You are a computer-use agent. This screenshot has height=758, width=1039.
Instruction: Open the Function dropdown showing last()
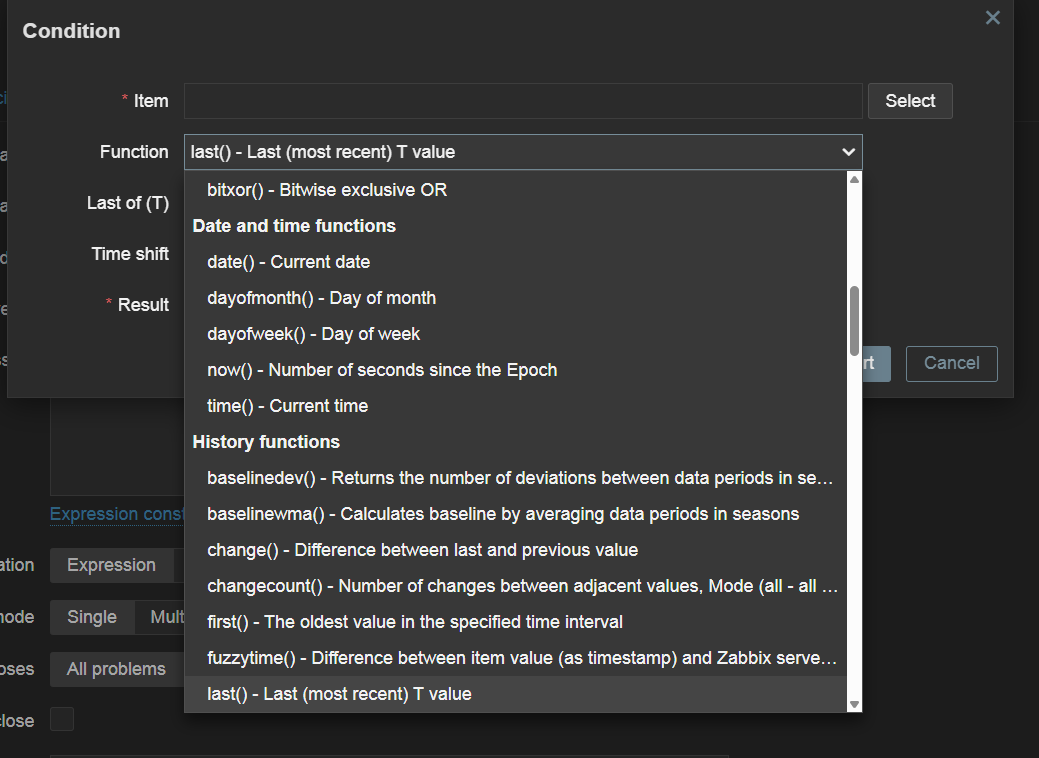523,152
